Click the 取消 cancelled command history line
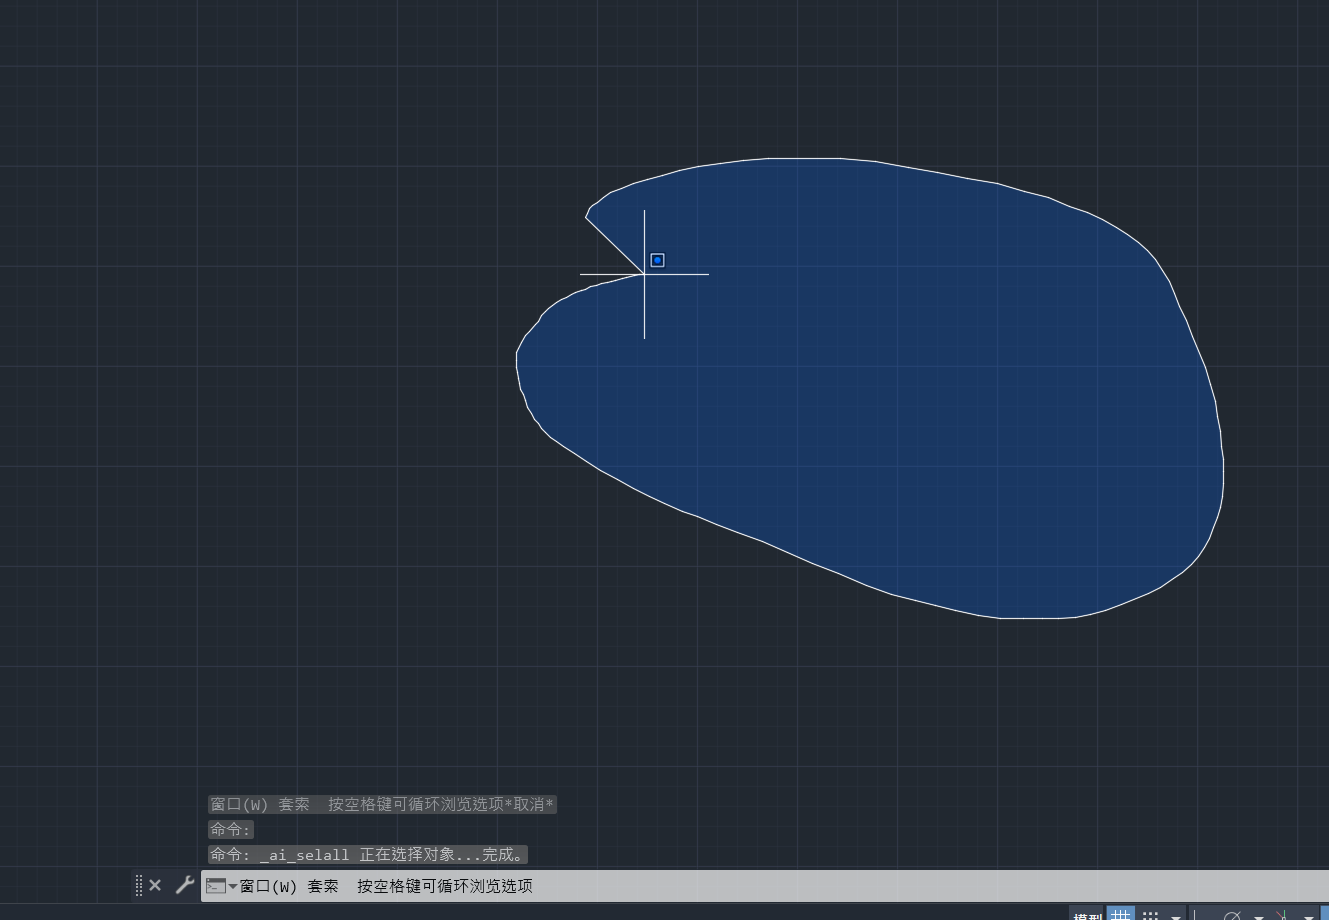The width and height of the screenshot is (1329, 920). coord(381,805)
